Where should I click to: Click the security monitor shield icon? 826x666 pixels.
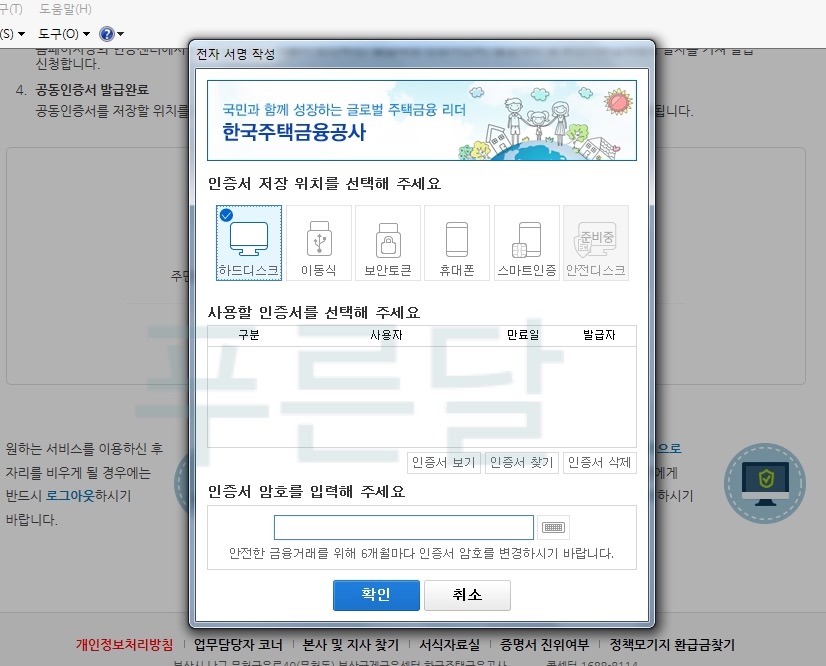pyautogui.click(x=765, y=483)
